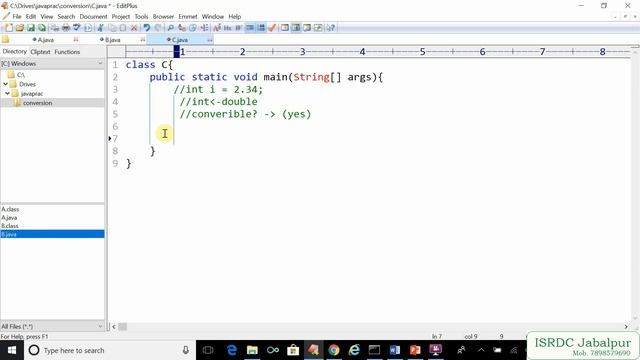640x360 pixels.
Task: Close the C.java tab with its X
Action: [x=210, y=40]
